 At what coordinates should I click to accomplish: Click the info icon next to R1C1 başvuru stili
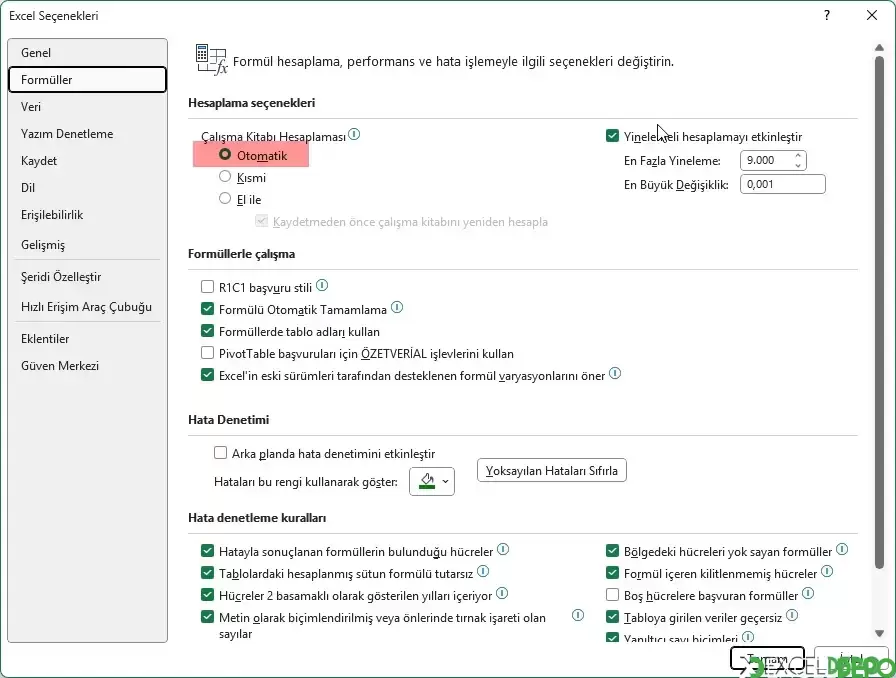(322, 285)
